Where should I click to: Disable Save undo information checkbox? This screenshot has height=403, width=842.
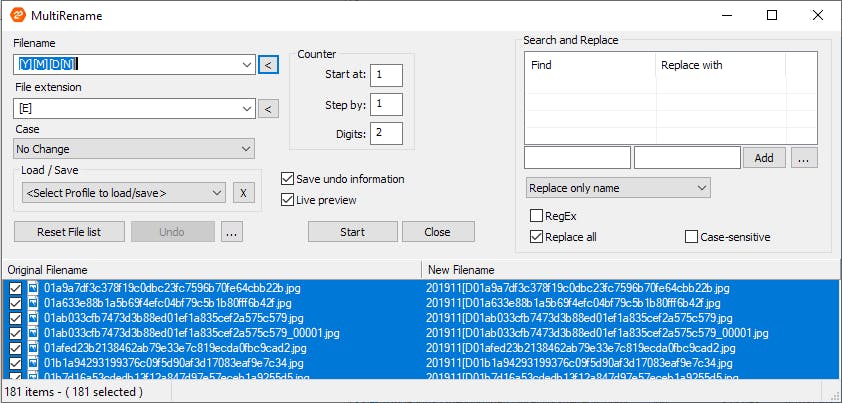289,179
